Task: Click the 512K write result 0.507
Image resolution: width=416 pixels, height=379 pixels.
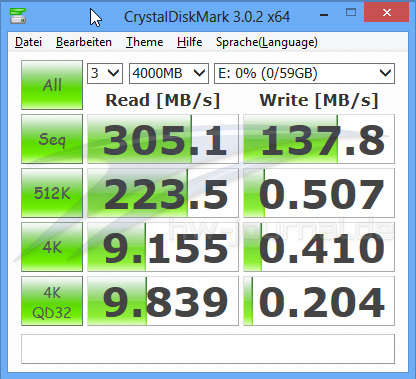Action: tap(319, 193)
